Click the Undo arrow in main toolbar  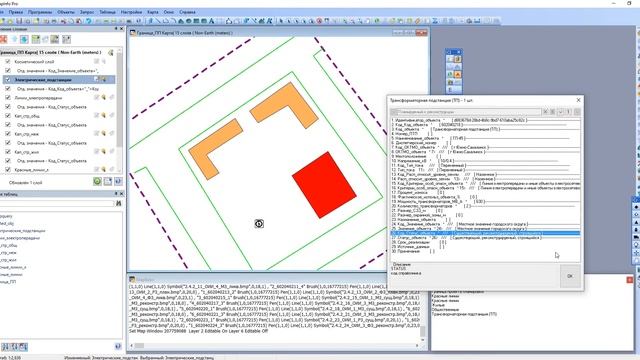point(88,21)
